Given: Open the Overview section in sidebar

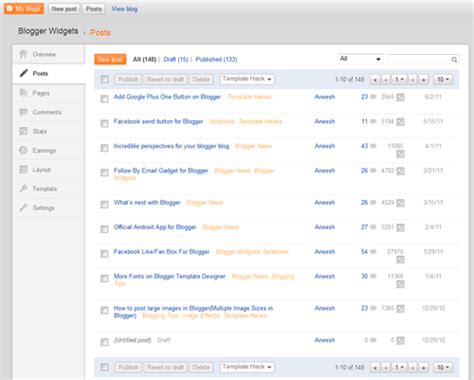Looking at the screenshot, I should 49,54.
